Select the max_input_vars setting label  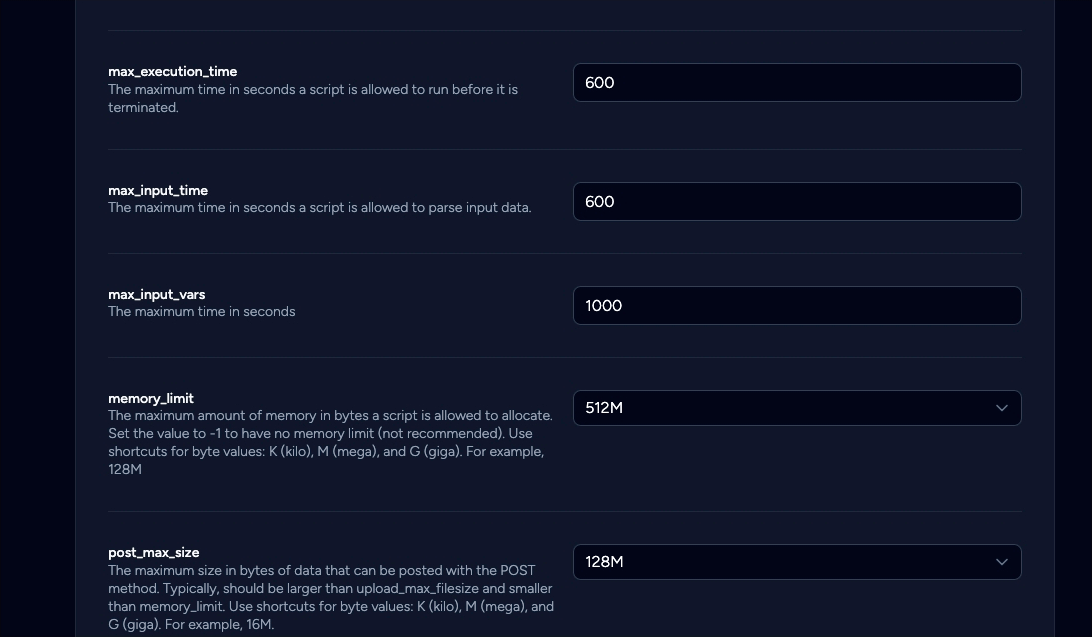[157, 294]
